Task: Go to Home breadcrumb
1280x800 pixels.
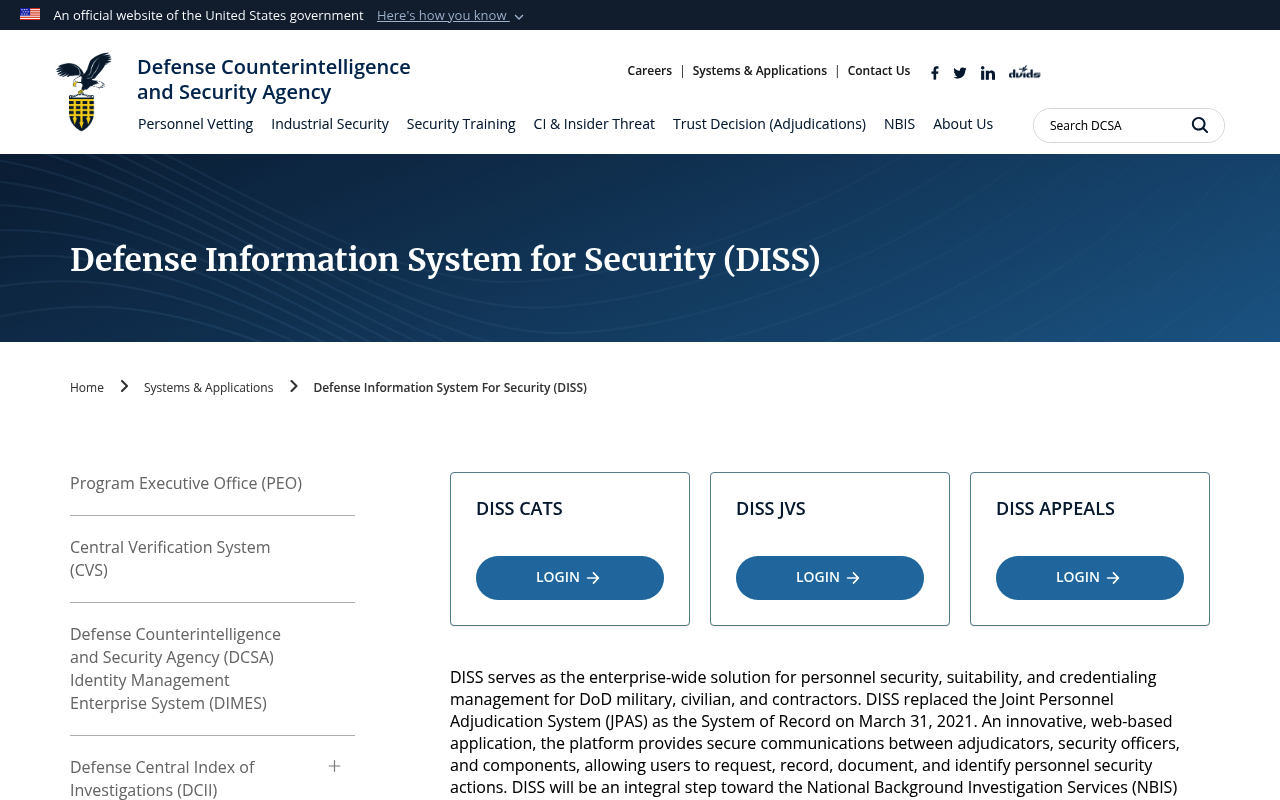Action: [x=87, y=388]
